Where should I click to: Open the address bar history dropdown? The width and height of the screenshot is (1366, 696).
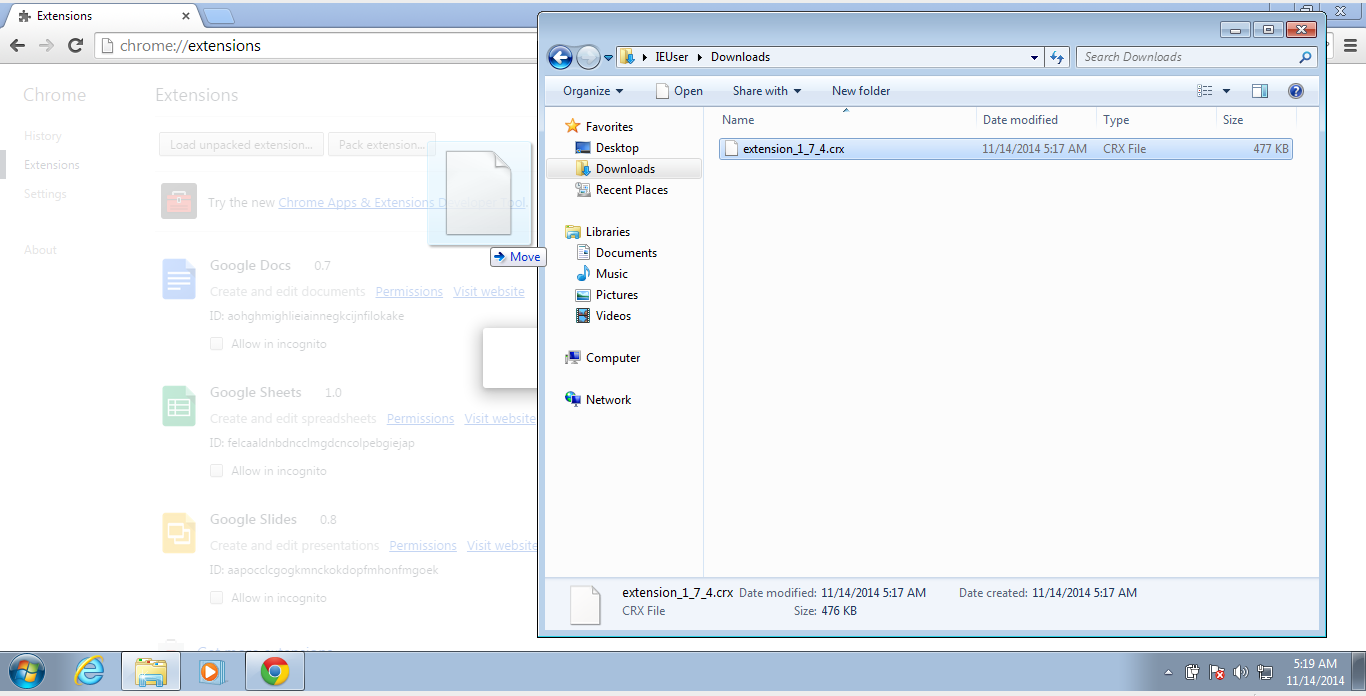[x=1035, y=57]
